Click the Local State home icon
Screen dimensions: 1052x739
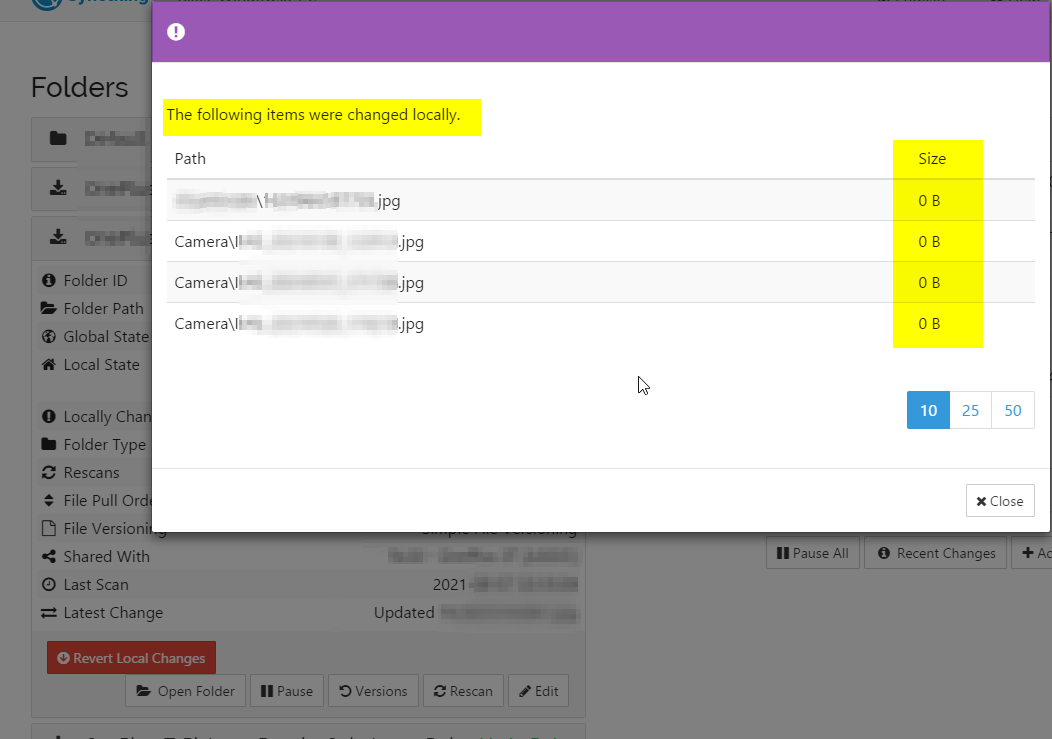(x=49, y=364)
